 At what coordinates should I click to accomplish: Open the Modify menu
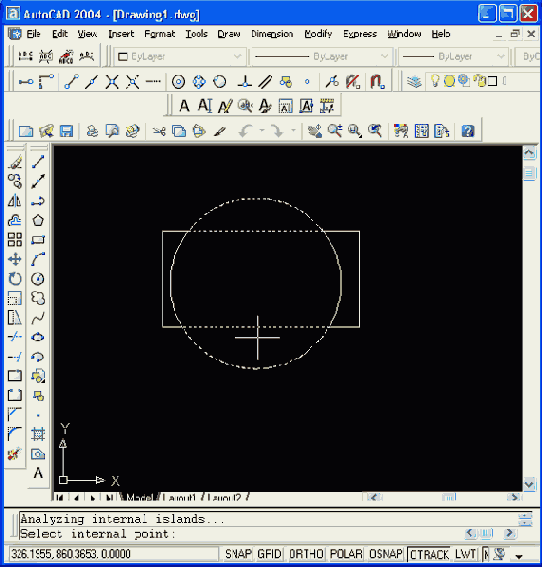[x=318, y=34]
